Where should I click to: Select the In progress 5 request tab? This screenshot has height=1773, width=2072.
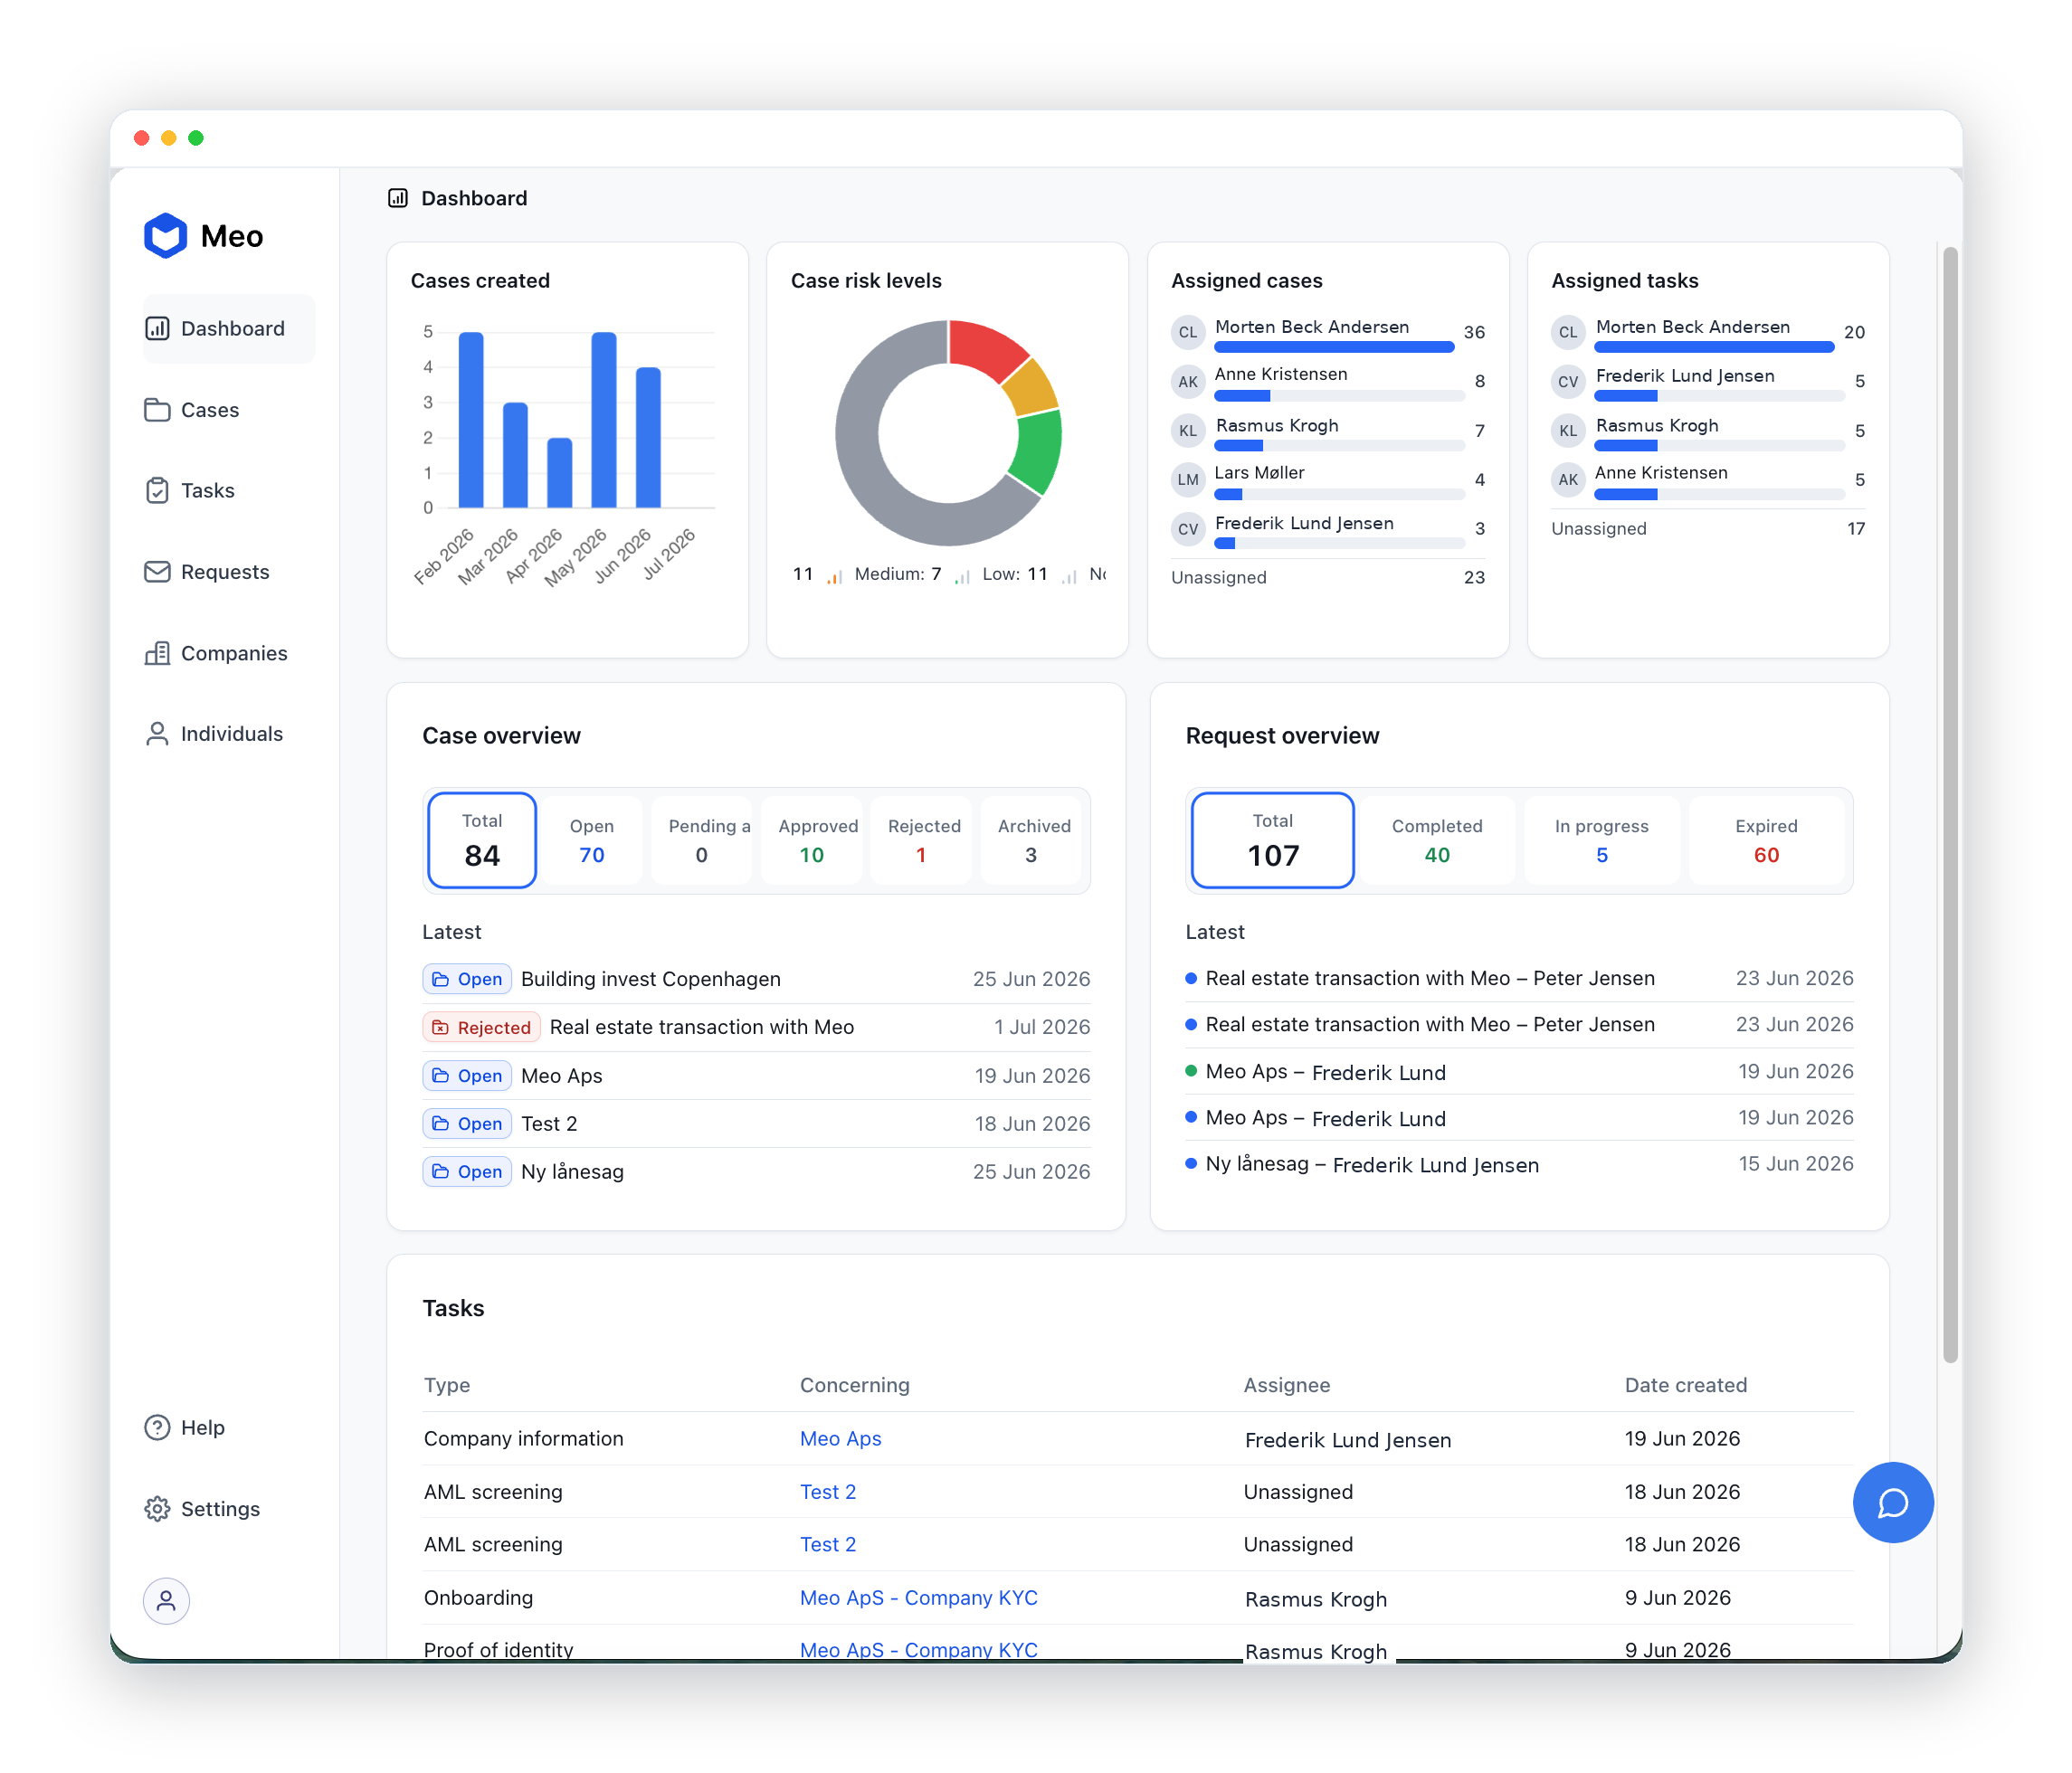(1602, 840)
